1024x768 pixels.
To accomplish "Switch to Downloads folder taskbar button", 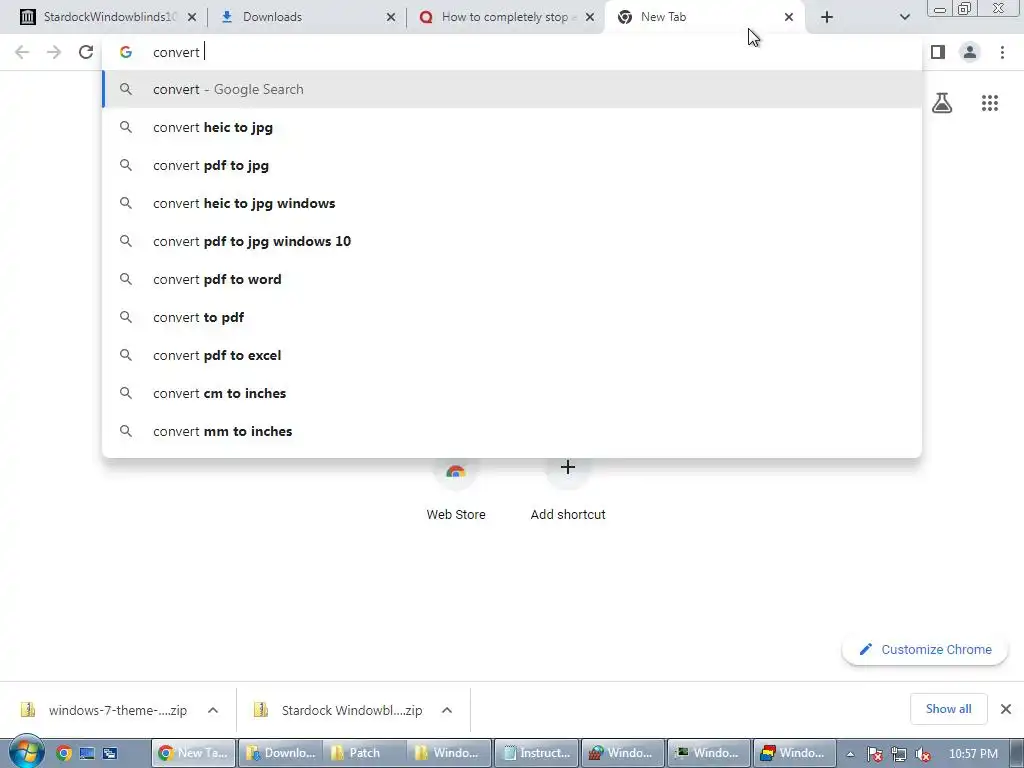I will click(x=280, y=753).
